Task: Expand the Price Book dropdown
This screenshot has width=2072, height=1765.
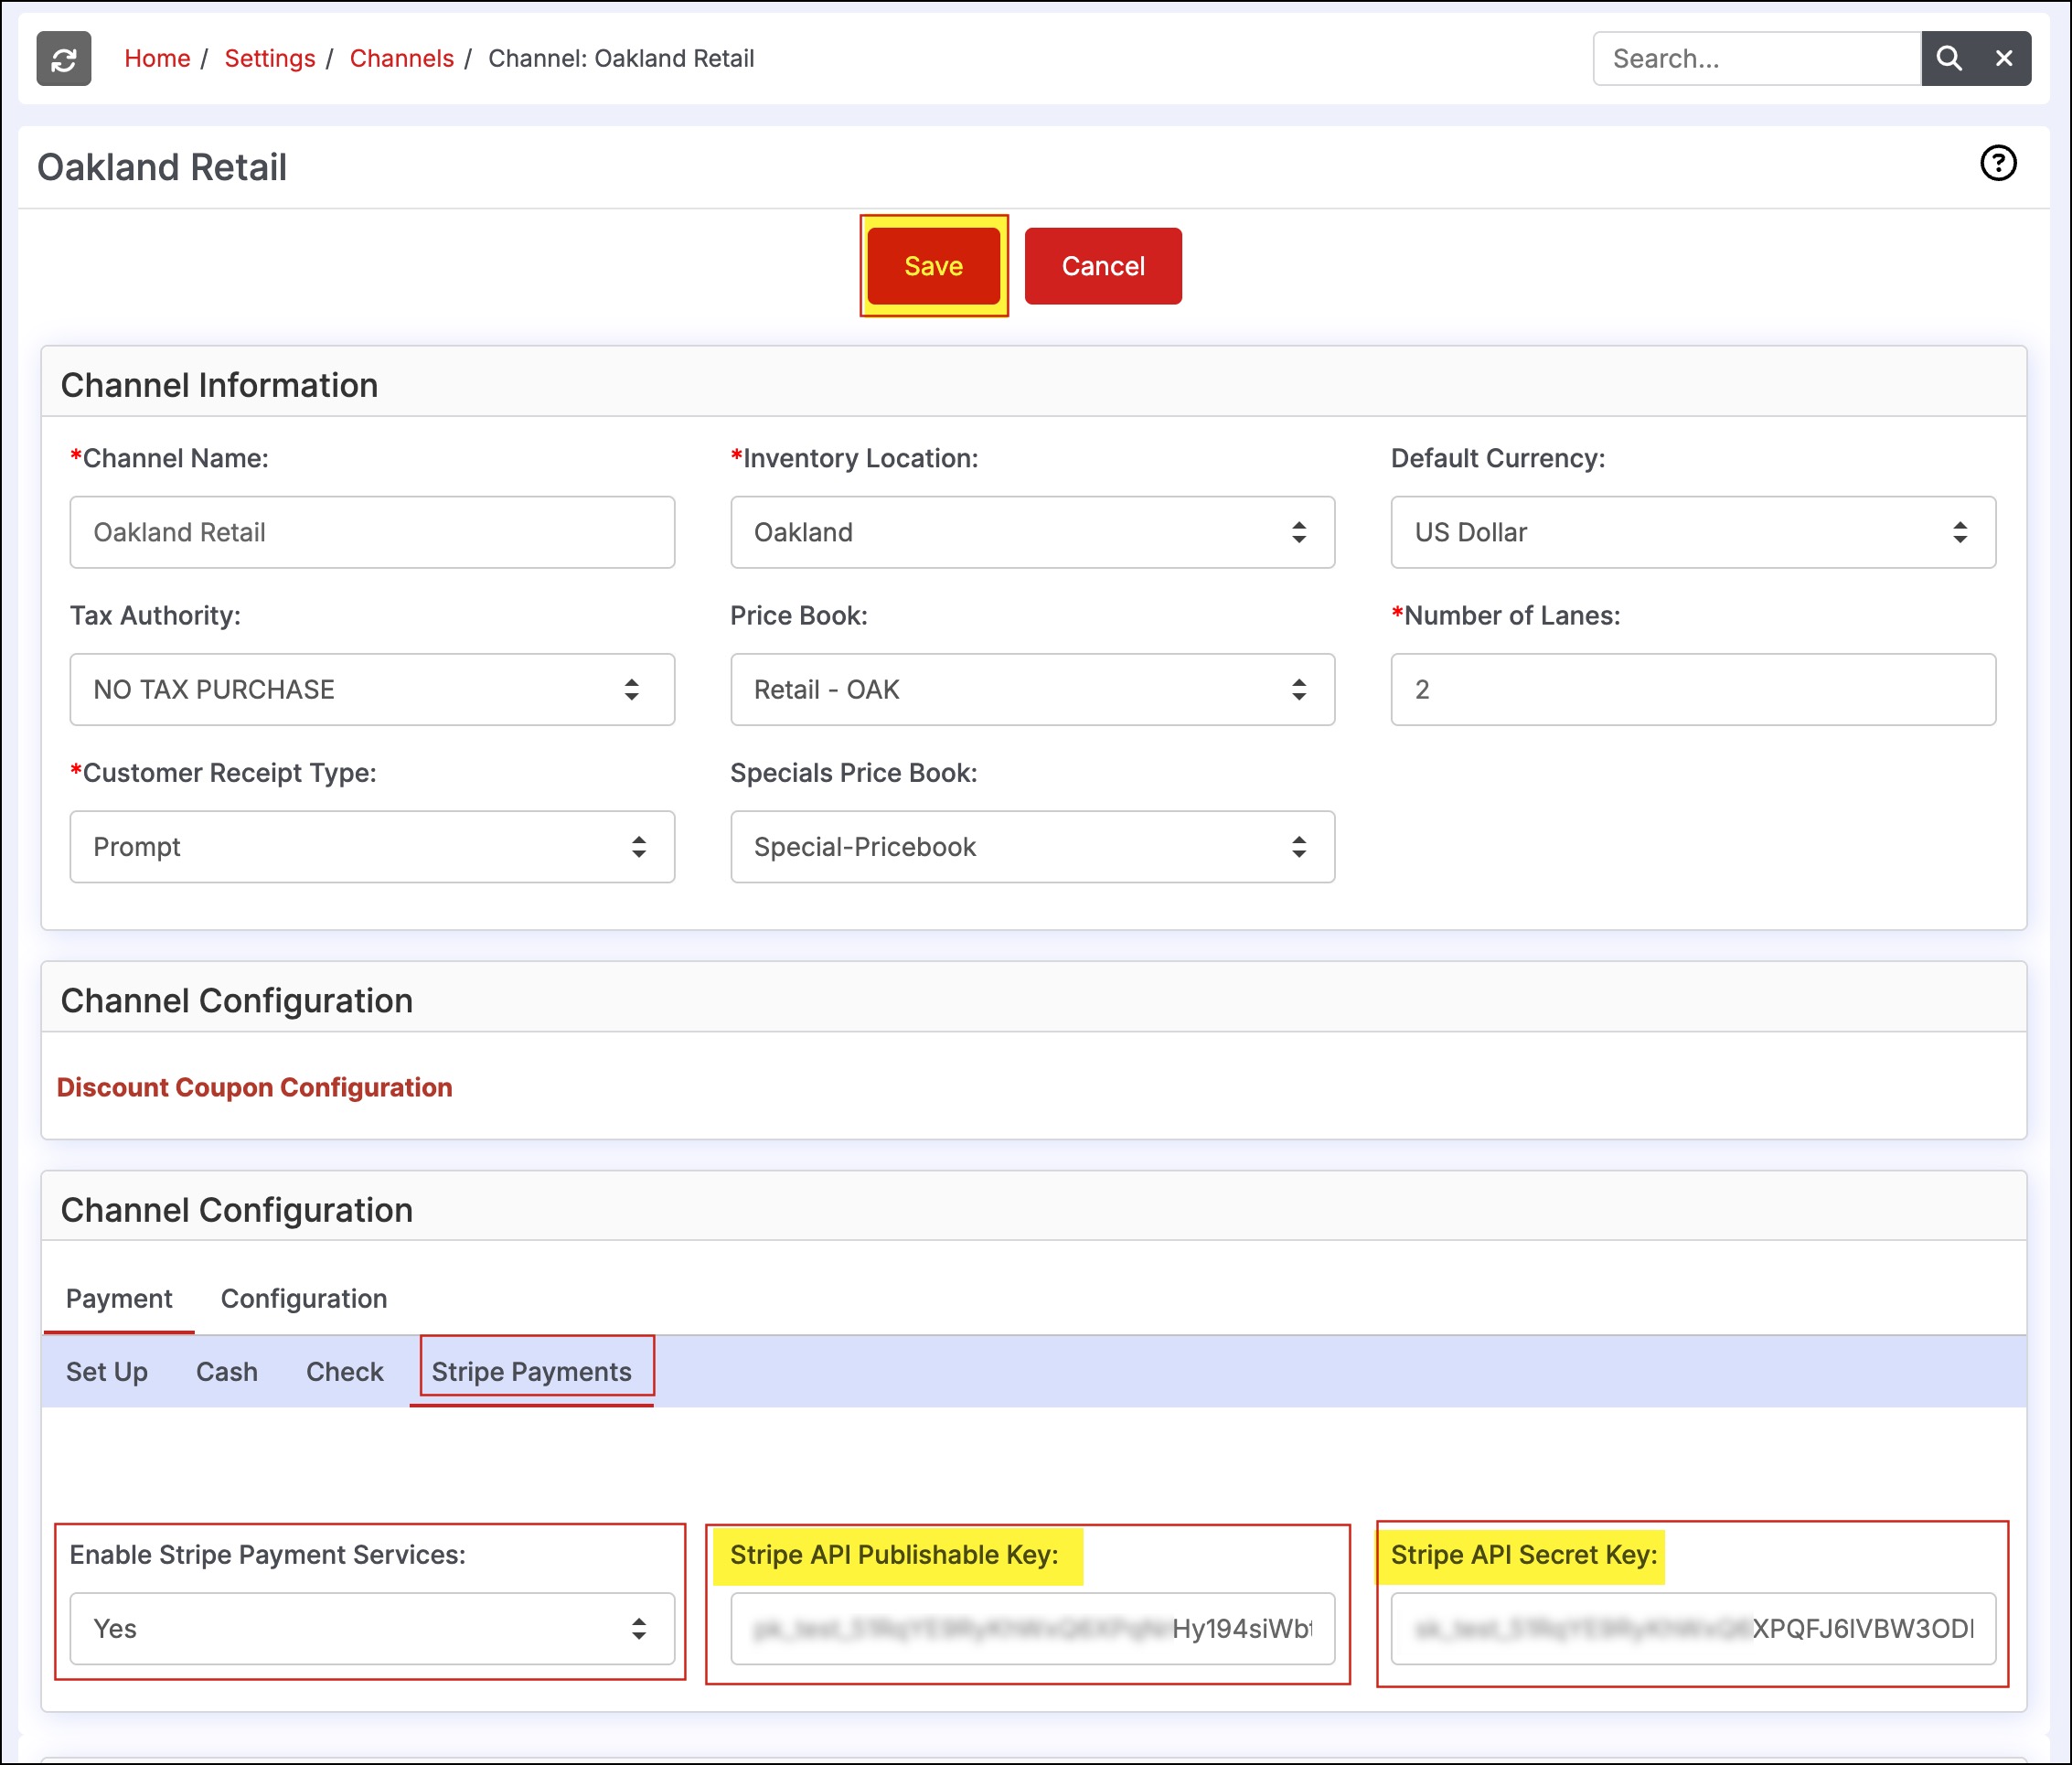Action: (x=1031, y=689)
